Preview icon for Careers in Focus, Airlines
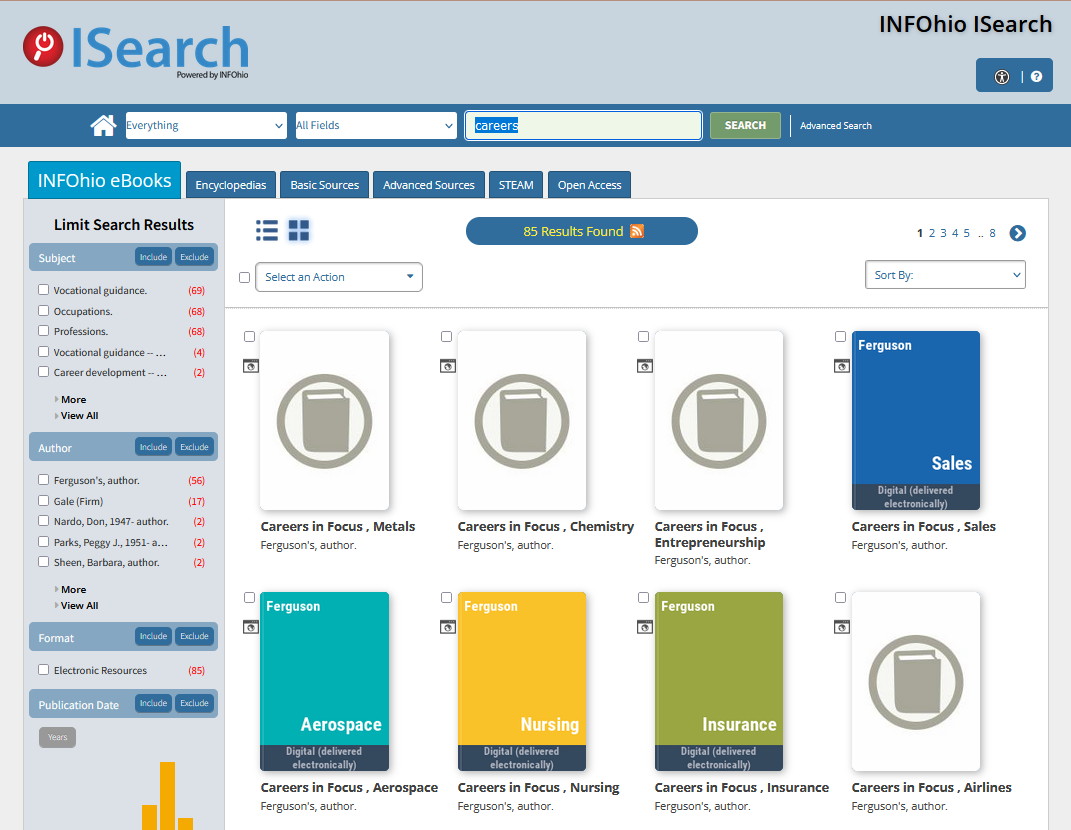The image size is (1071, 830). (842, 627)
